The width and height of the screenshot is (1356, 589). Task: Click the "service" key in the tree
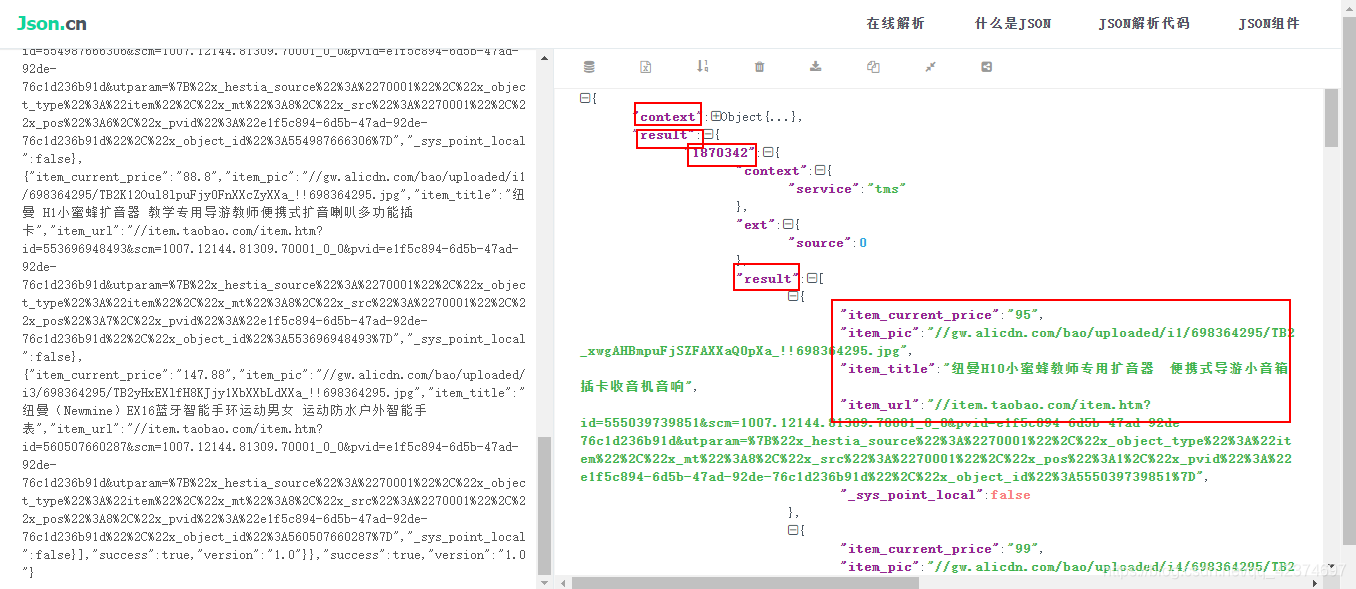824,189
